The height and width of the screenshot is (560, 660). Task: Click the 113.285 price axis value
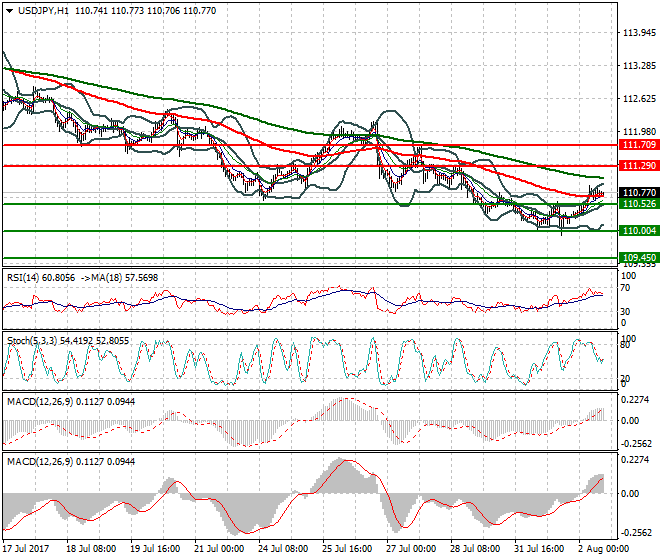pyautogui.click(x=639, y=66)
